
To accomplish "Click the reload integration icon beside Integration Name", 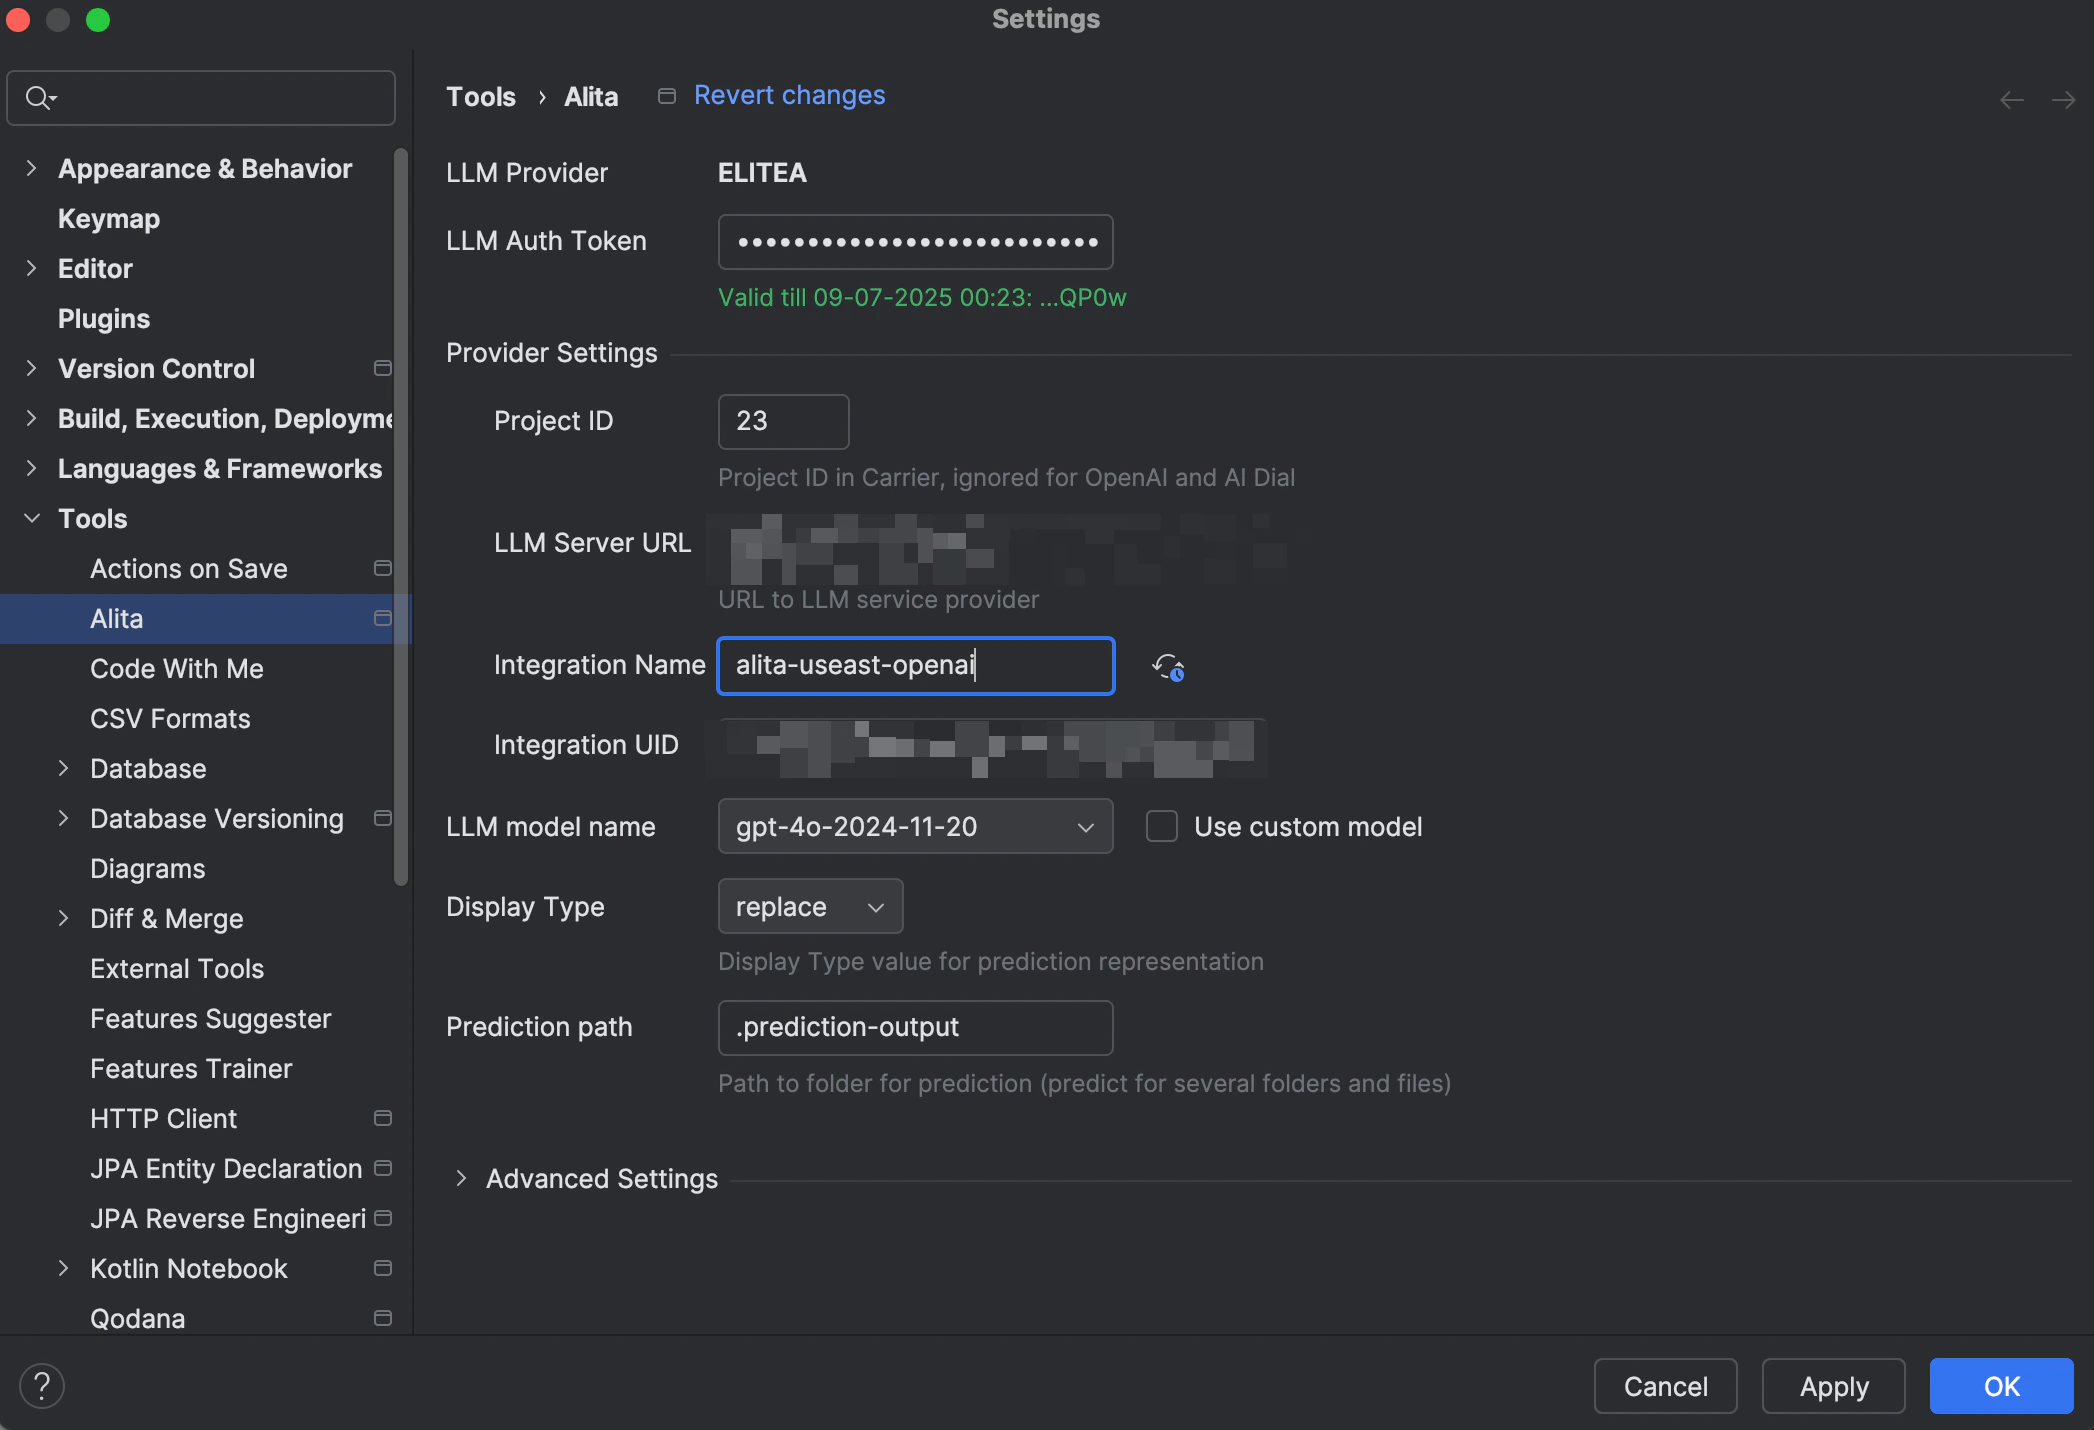I will (1168, 667).
